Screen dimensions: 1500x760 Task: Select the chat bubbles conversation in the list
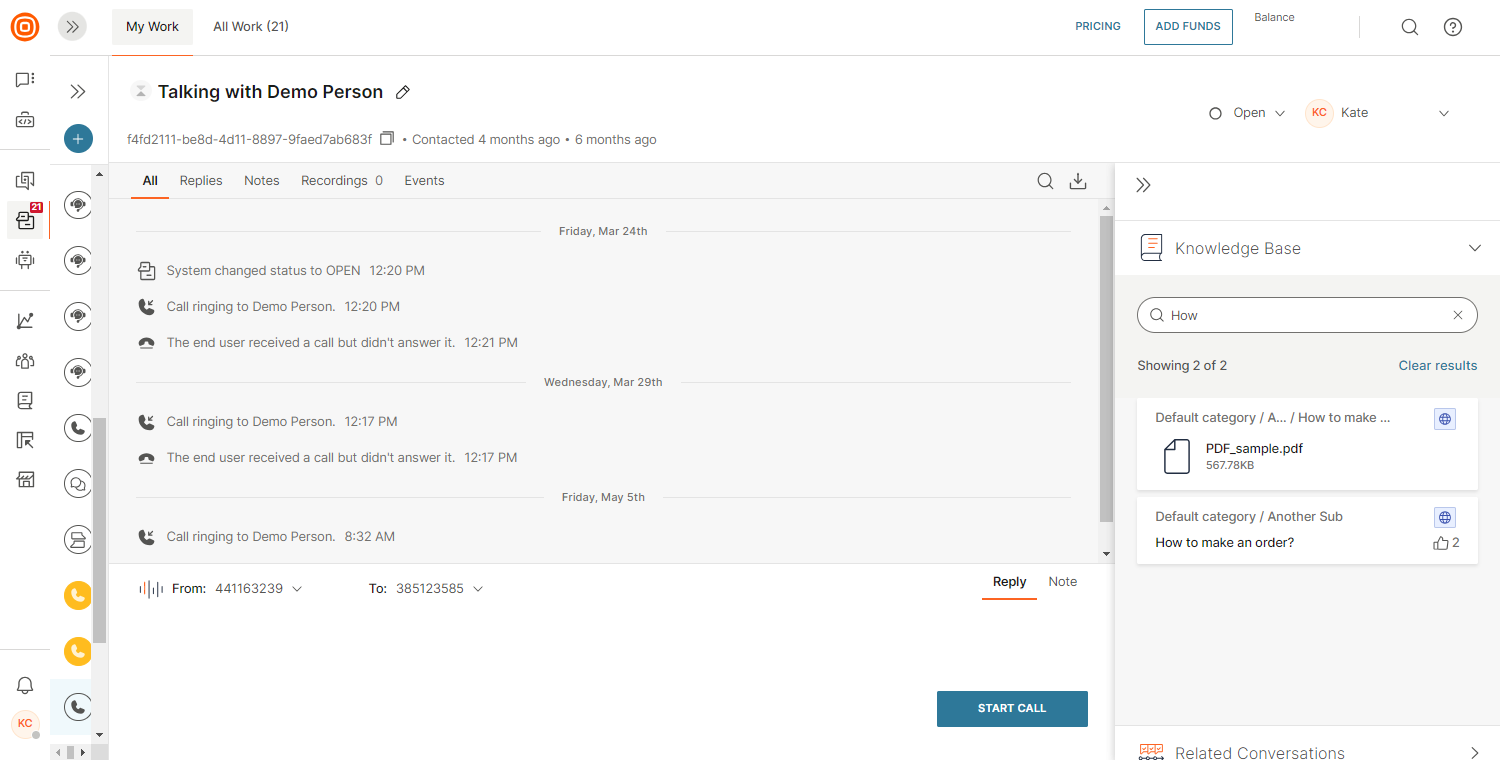[78, 484]
